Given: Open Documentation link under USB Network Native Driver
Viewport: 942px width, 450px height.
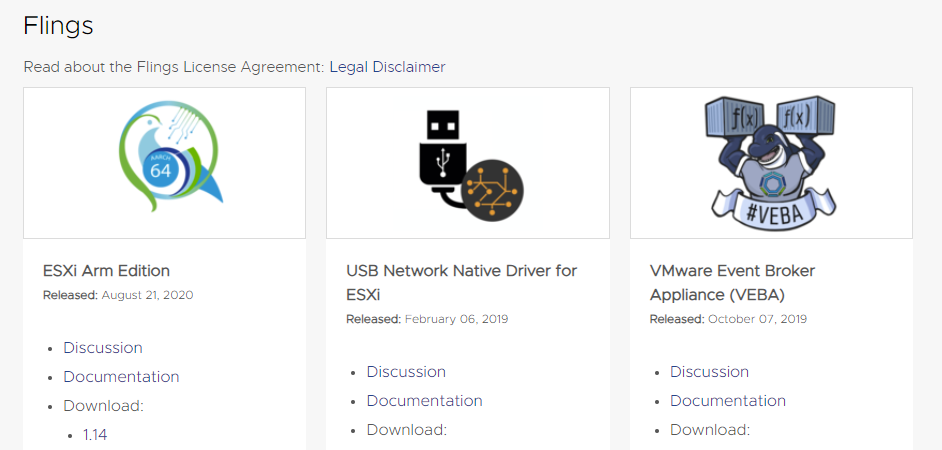Looking at the screenshot, I should click(x=425, y=401).
